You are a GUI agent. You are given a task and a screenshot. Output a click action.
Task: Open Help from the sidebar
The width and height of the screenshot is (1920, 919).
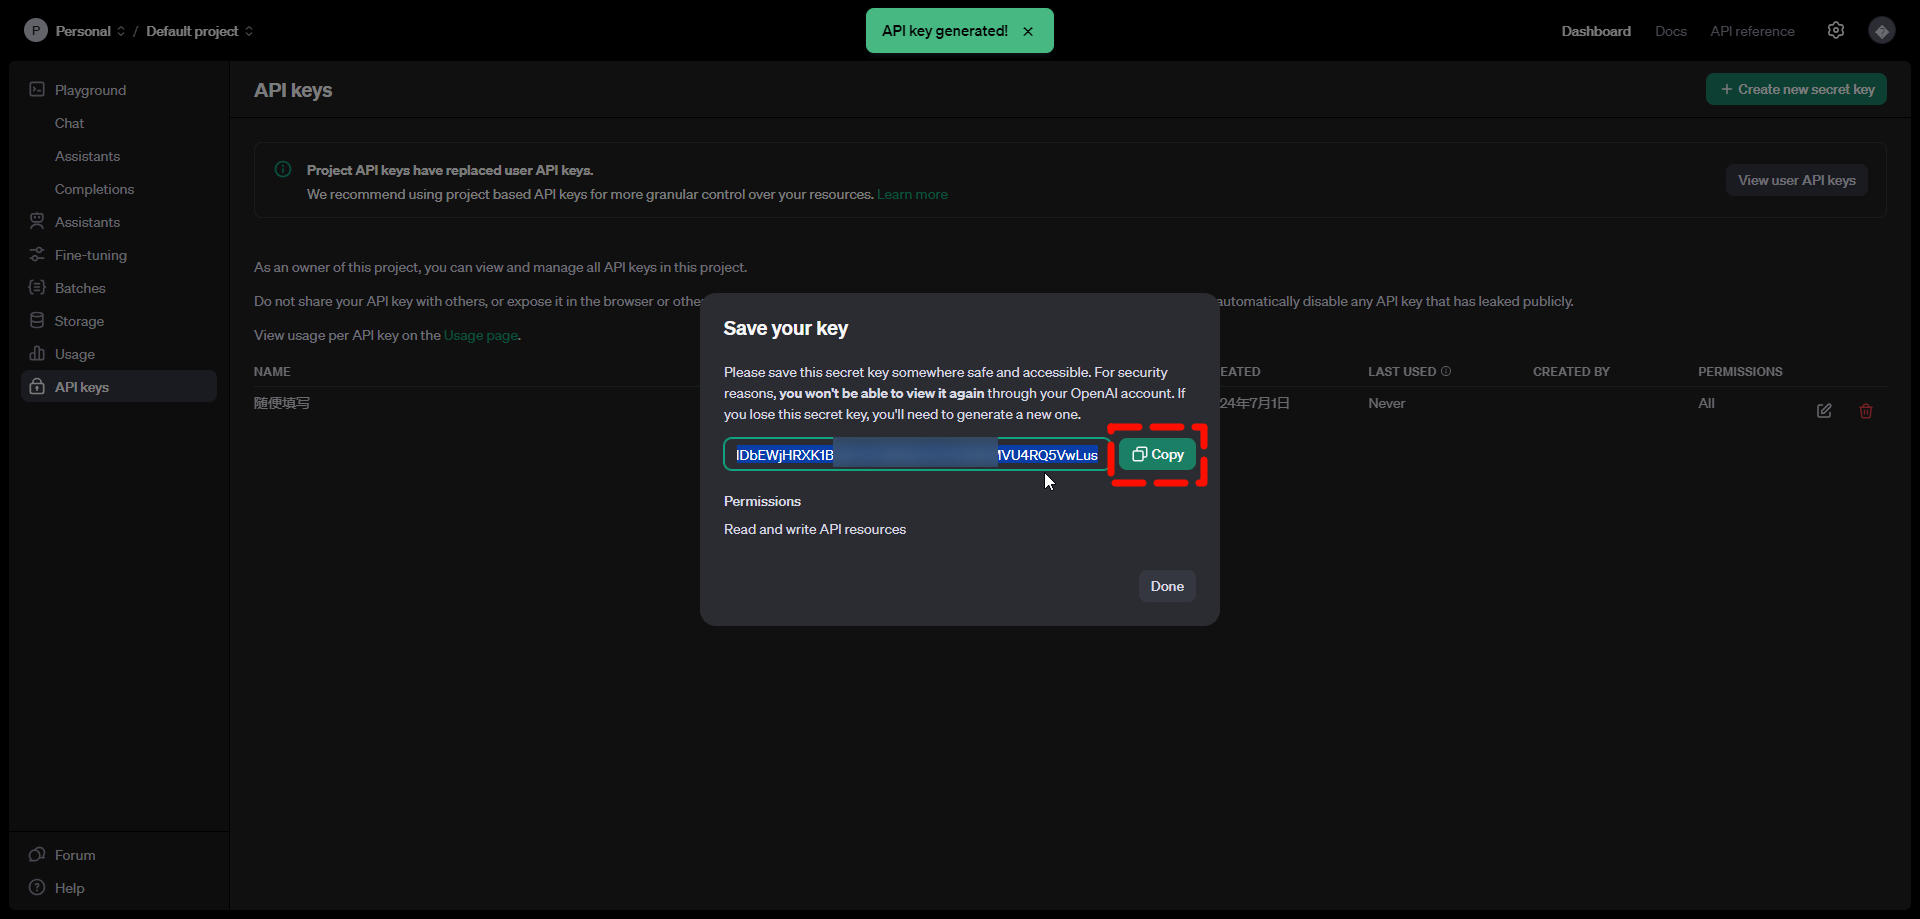click(67, 888)
